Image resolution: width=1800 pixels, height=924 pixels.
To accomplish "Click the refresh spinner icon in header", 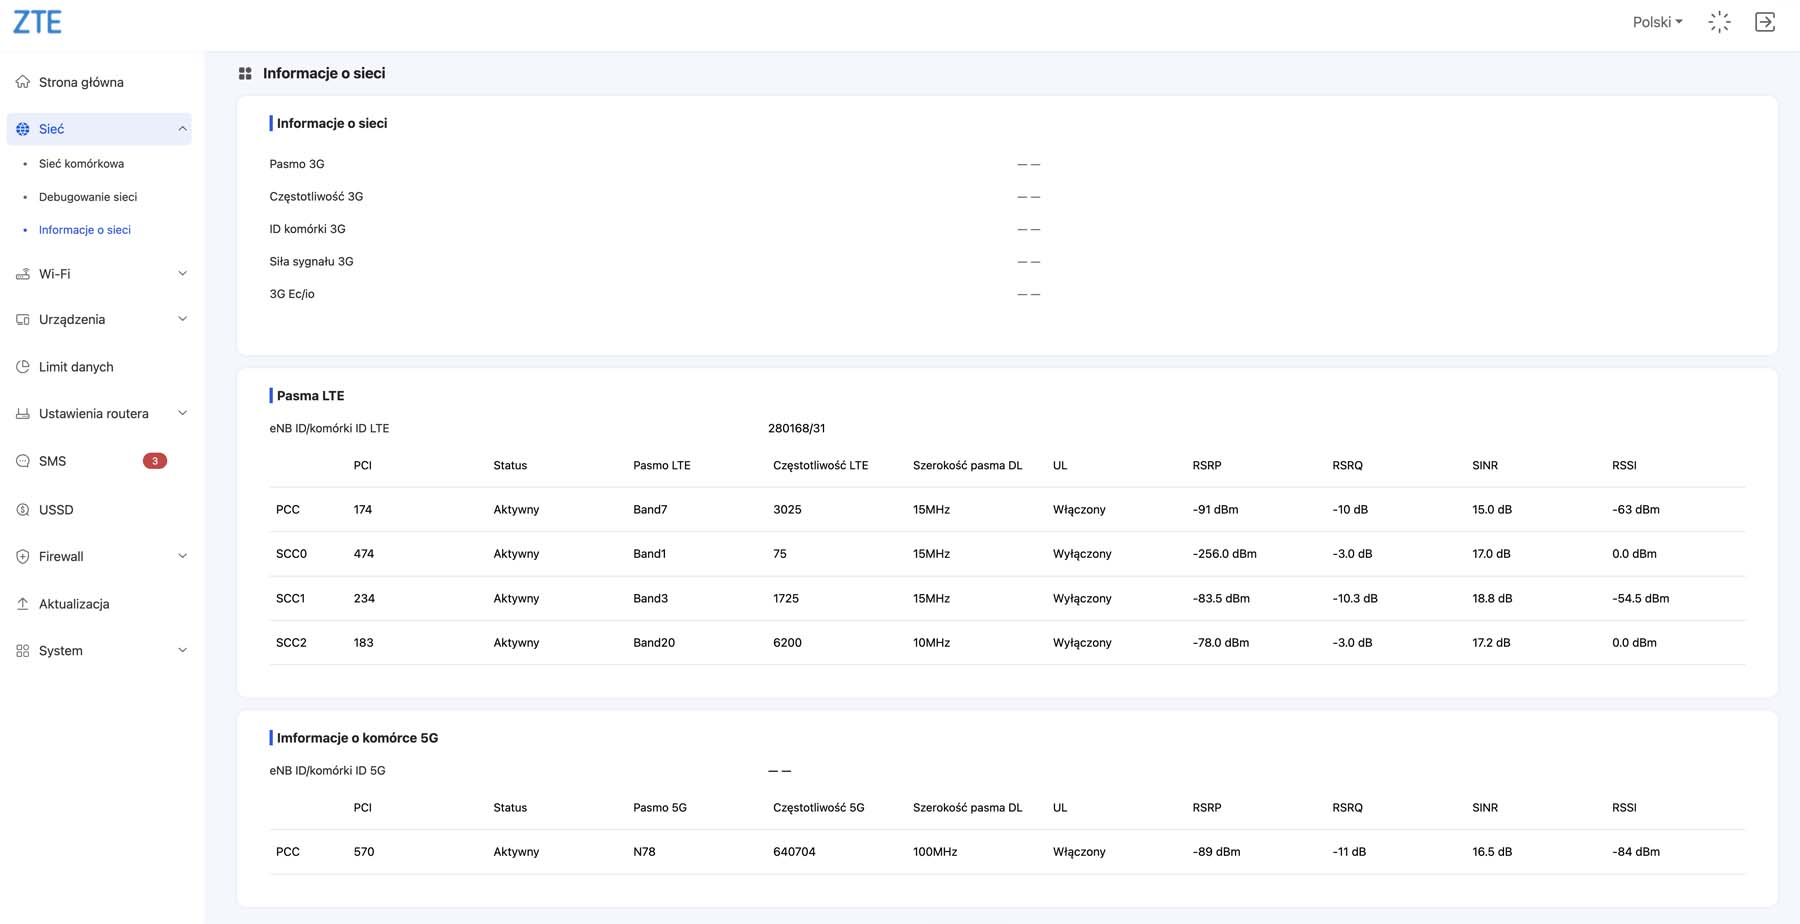I will coord(1719,22).
